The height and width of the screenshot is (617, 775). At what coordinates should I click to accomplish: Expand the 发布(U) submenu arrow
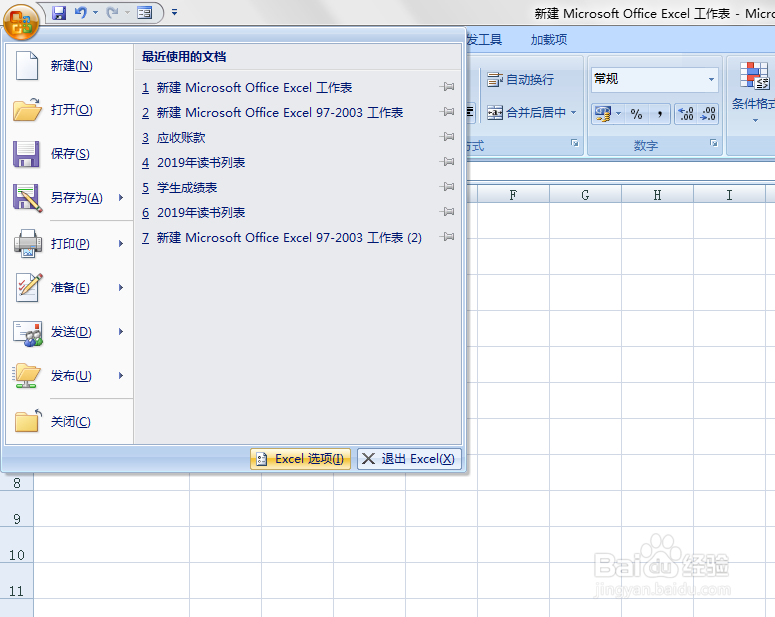(x=121, y=376)
